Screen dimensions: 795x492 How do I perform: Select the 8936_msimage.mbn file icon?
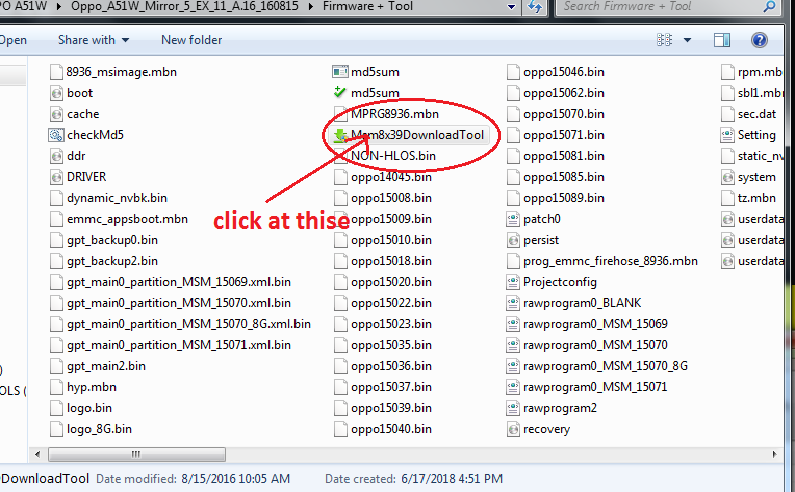[x=56, y=72]
